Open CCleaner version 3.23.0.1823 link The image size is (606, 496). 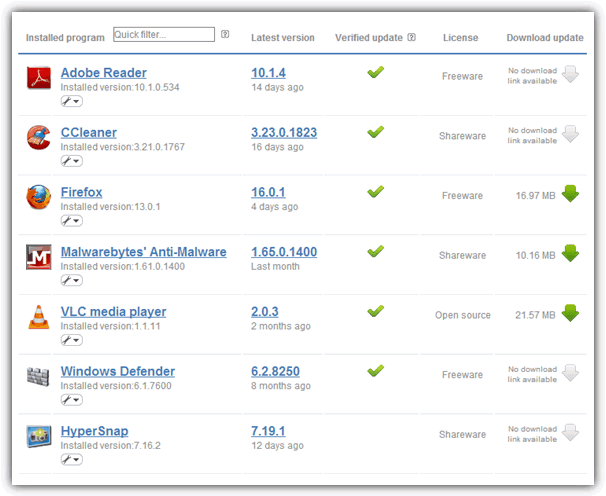(x=284, y=132)
